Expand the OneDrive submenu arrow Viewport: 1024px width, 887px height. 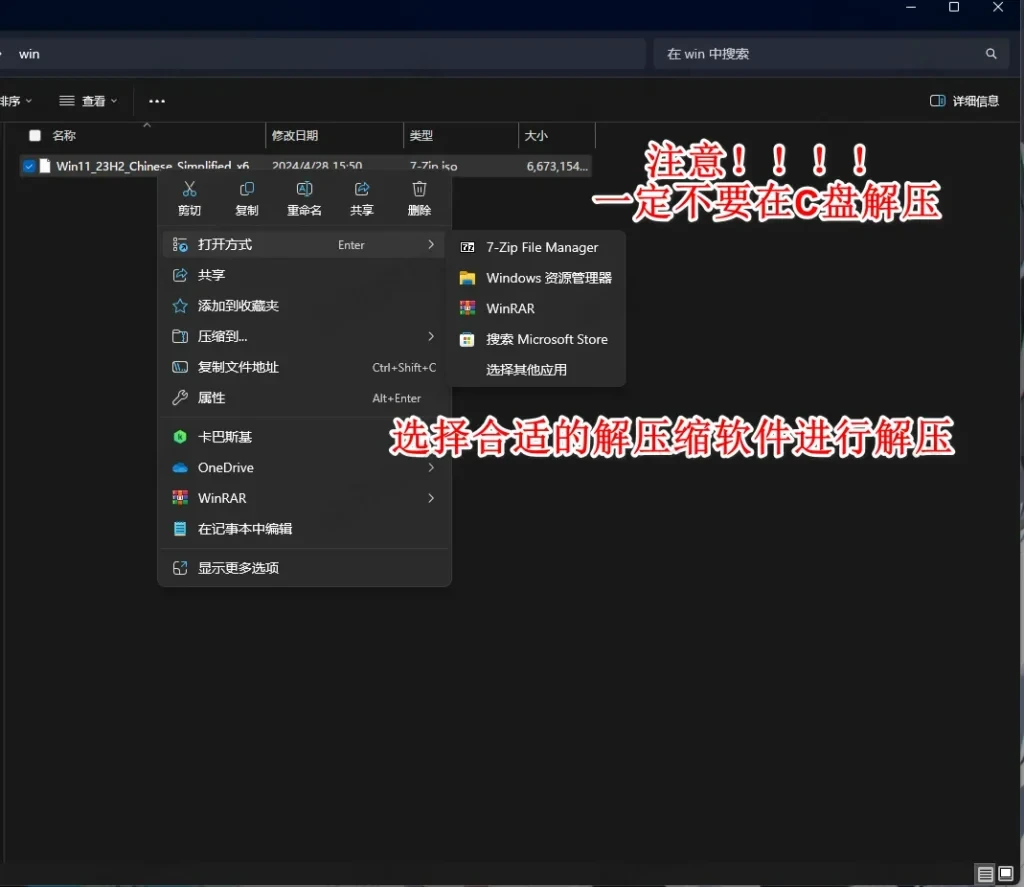click(x=431, y=468)
